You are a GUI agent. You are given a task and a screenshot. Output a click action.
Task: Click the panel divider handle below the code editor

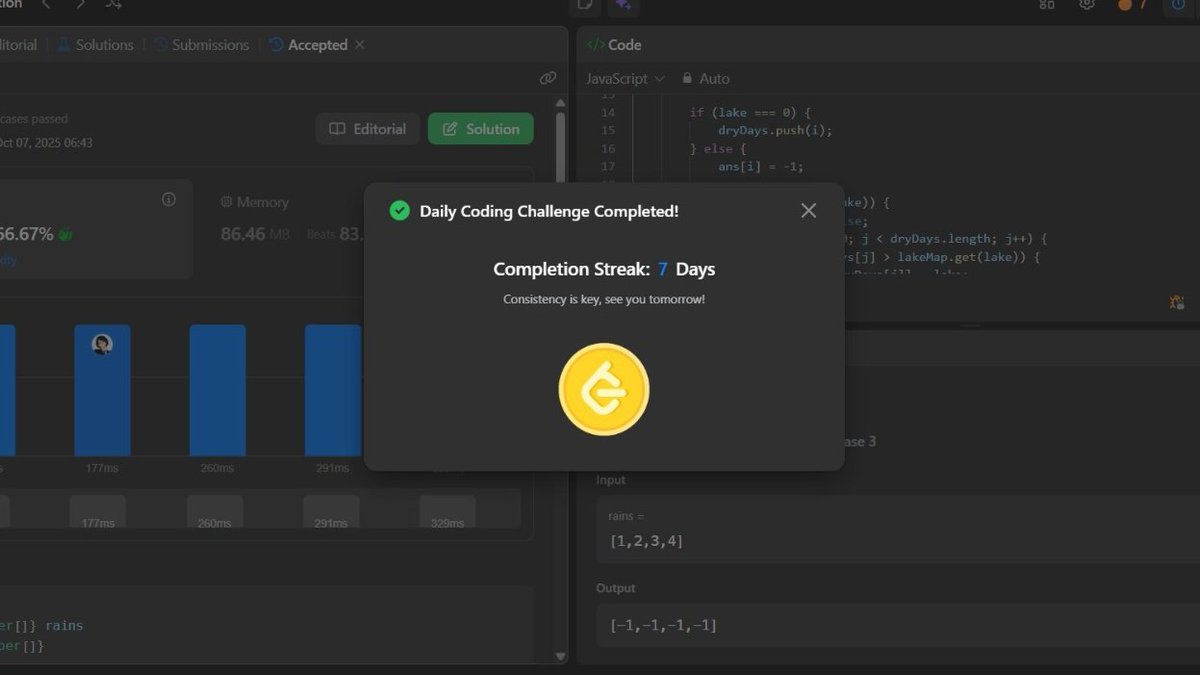coord(971,326)
